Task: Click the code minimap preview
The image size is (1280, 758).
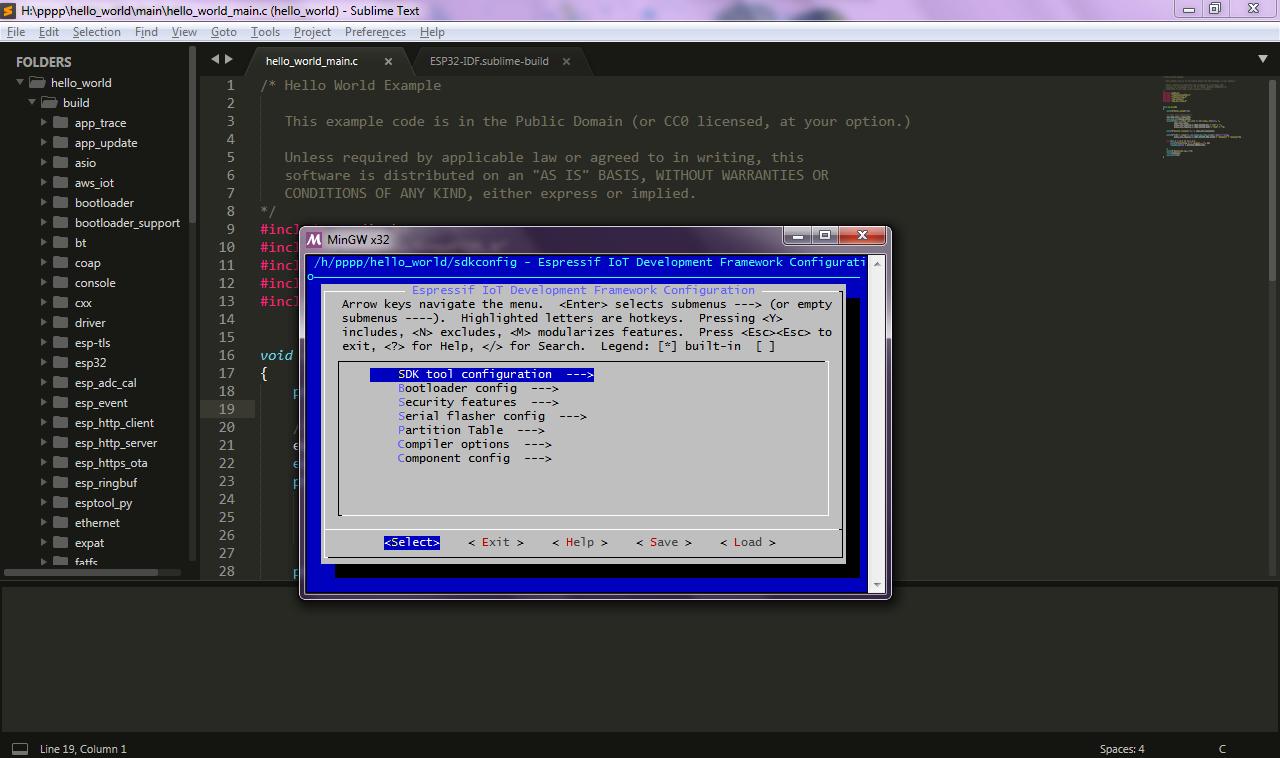Action: click(1202, 118)
